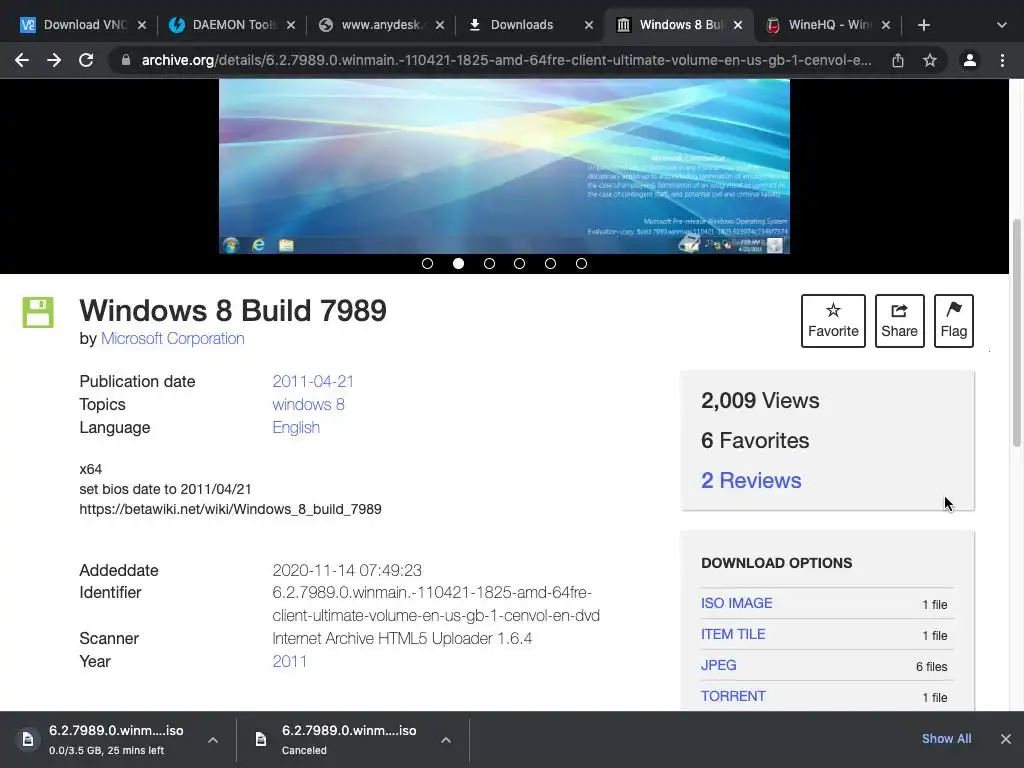1024x768 pixels.
Task: Click the Windows 8 Build 7989 title
Action: tap(233, 311)
